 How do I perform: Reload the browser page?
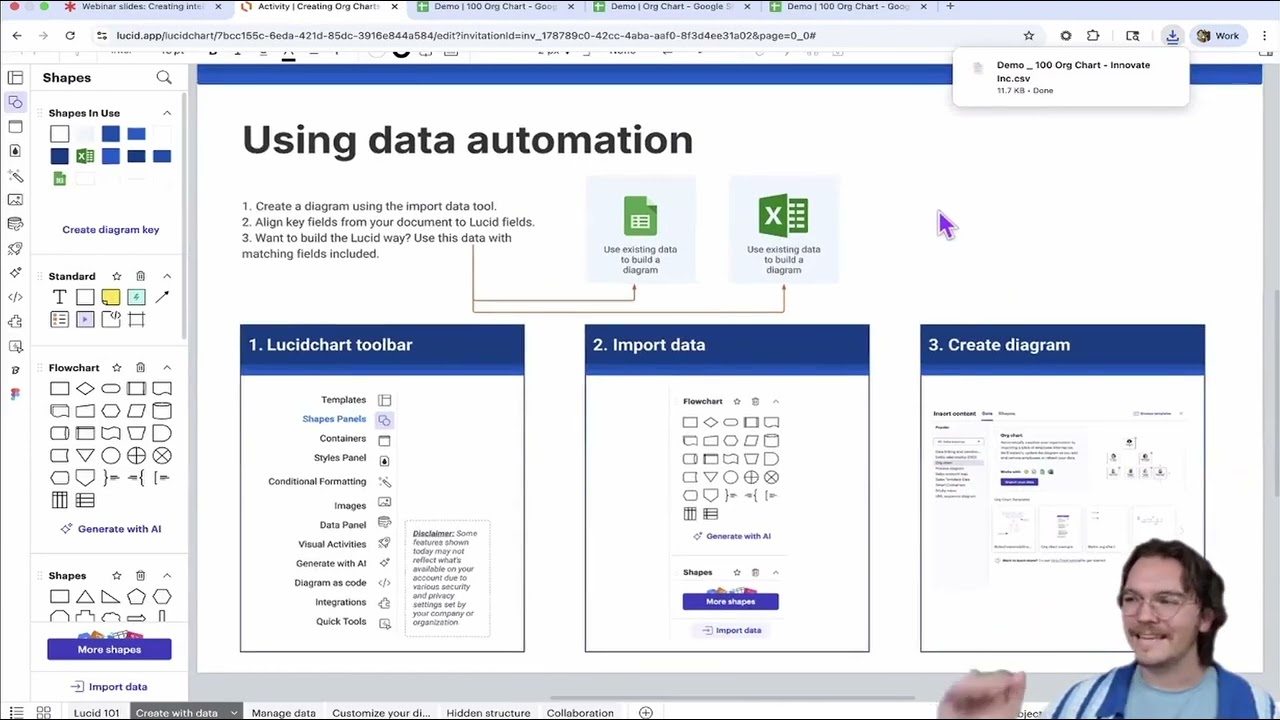(x=70, y=36)
